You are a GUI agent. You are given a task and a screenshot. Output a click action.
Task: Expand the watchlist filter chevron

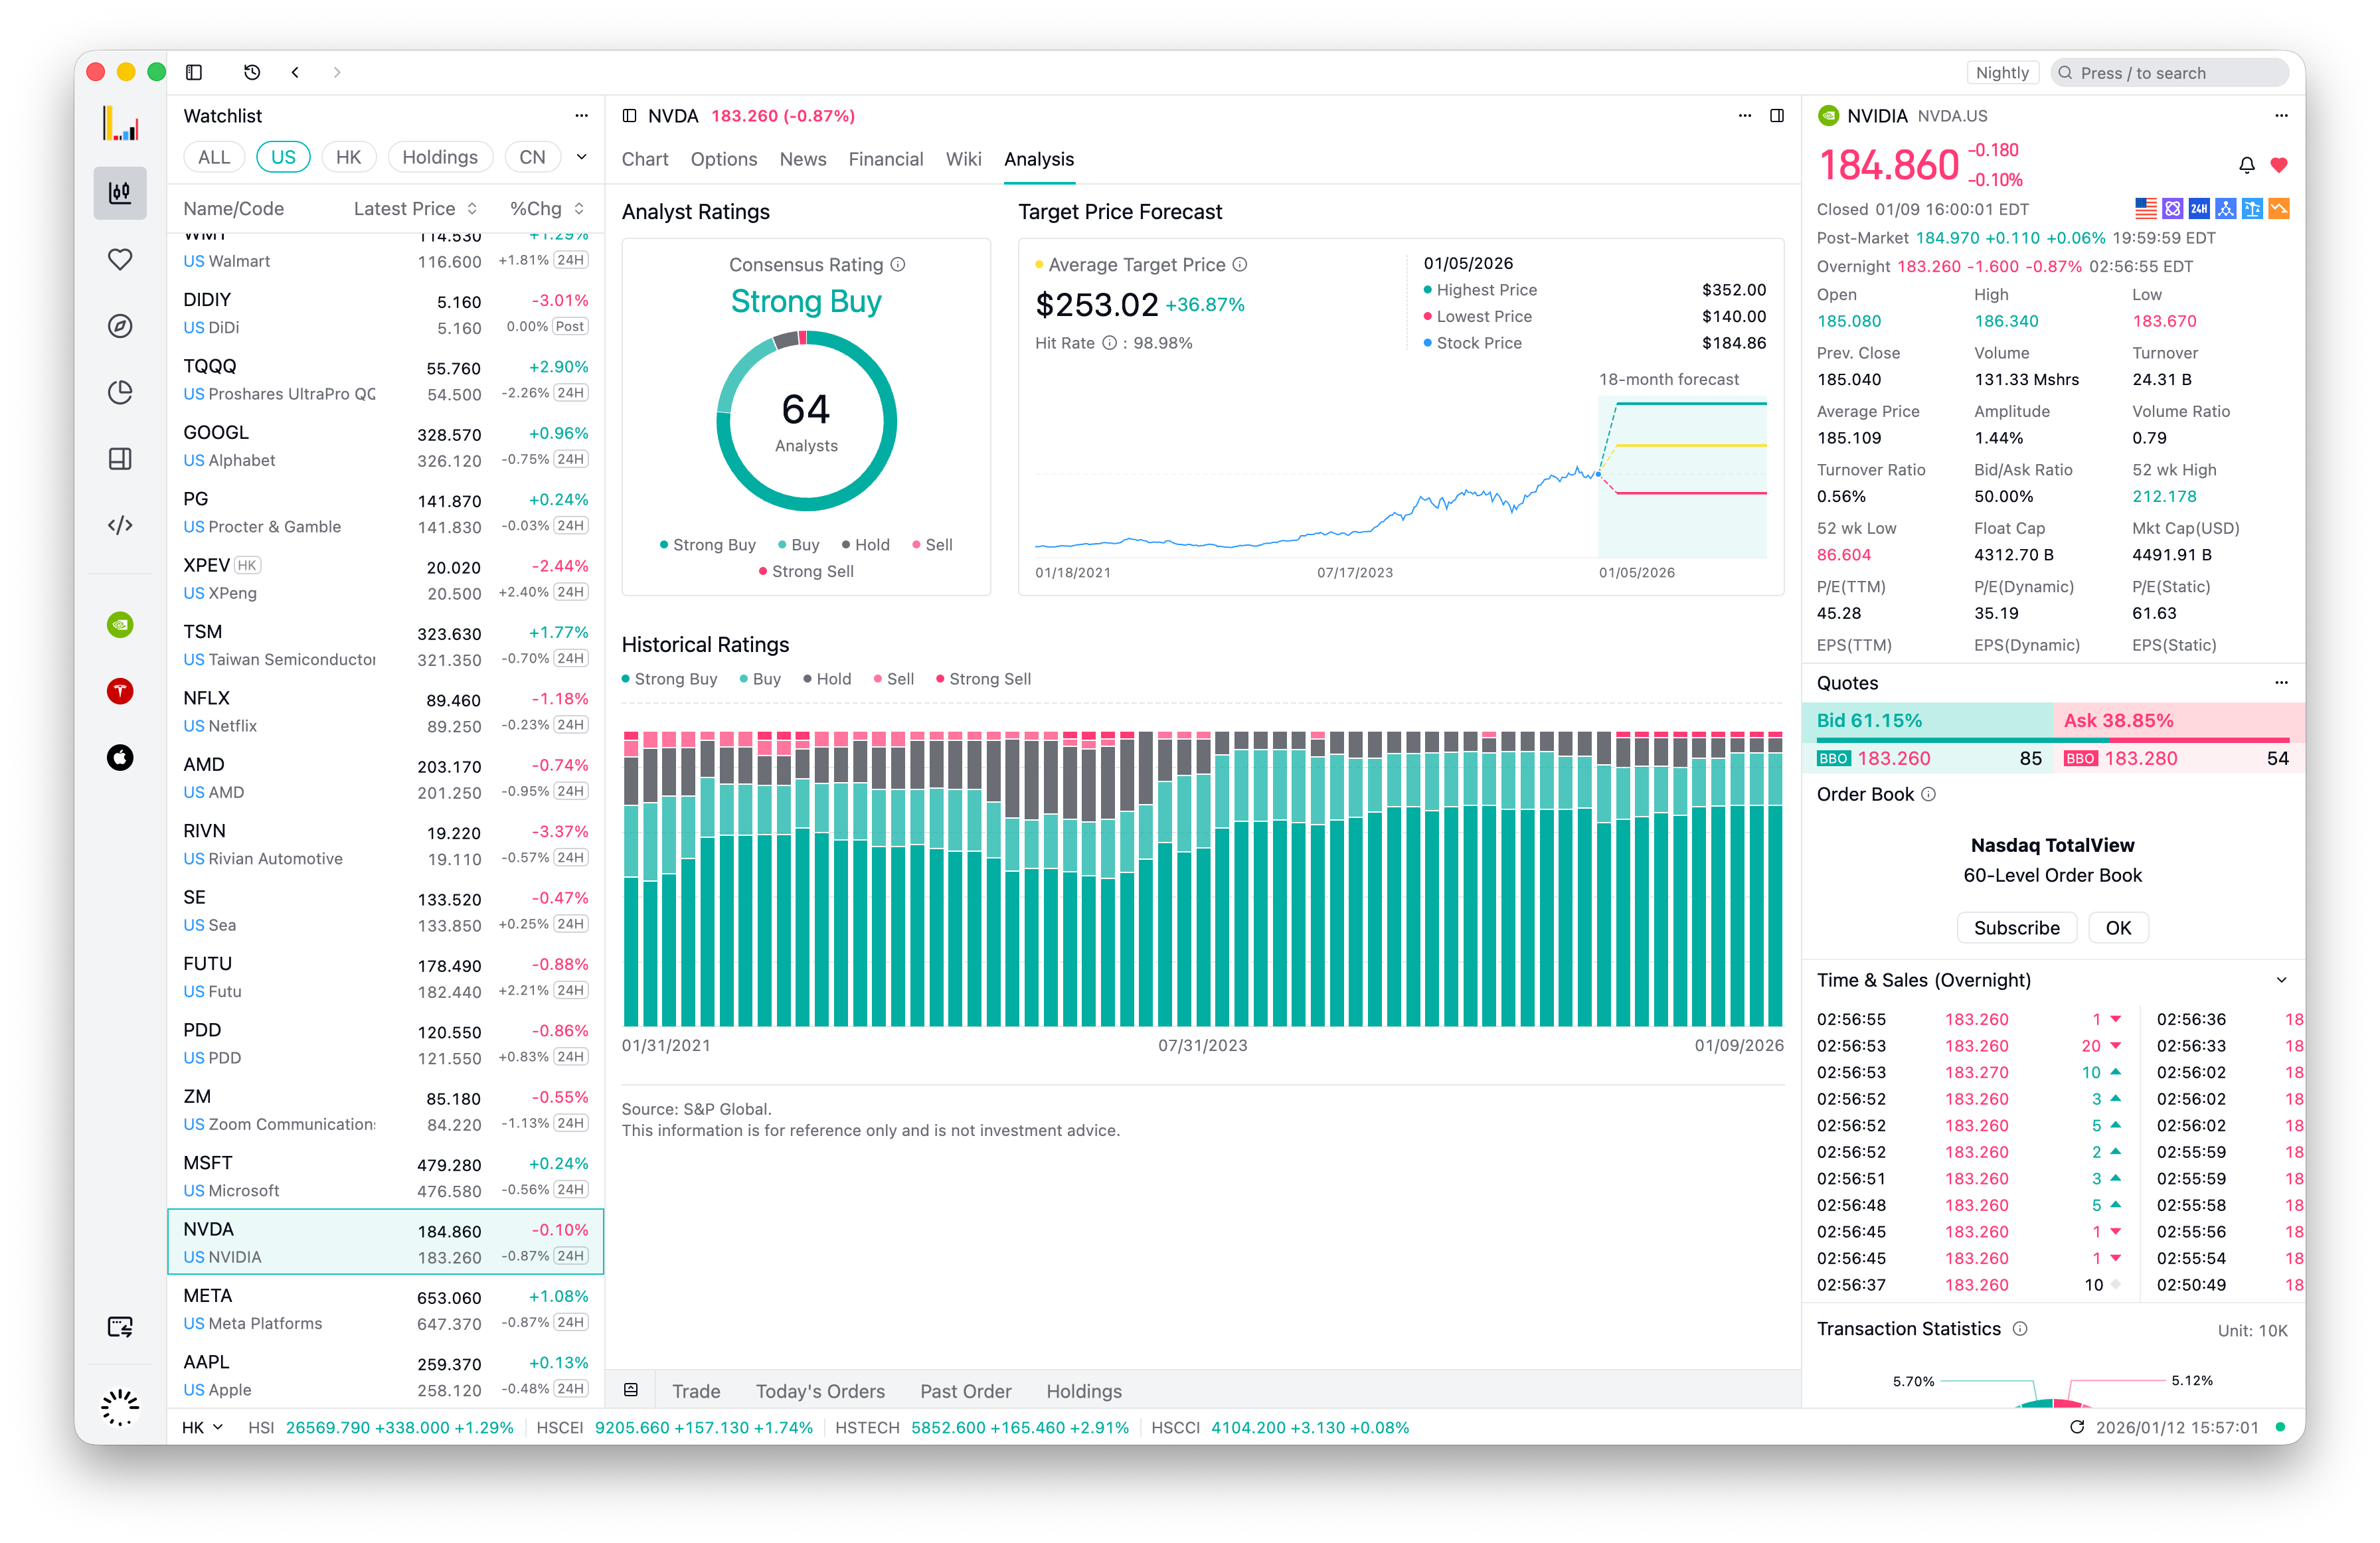pyautogui.click(x=581, y=157)
